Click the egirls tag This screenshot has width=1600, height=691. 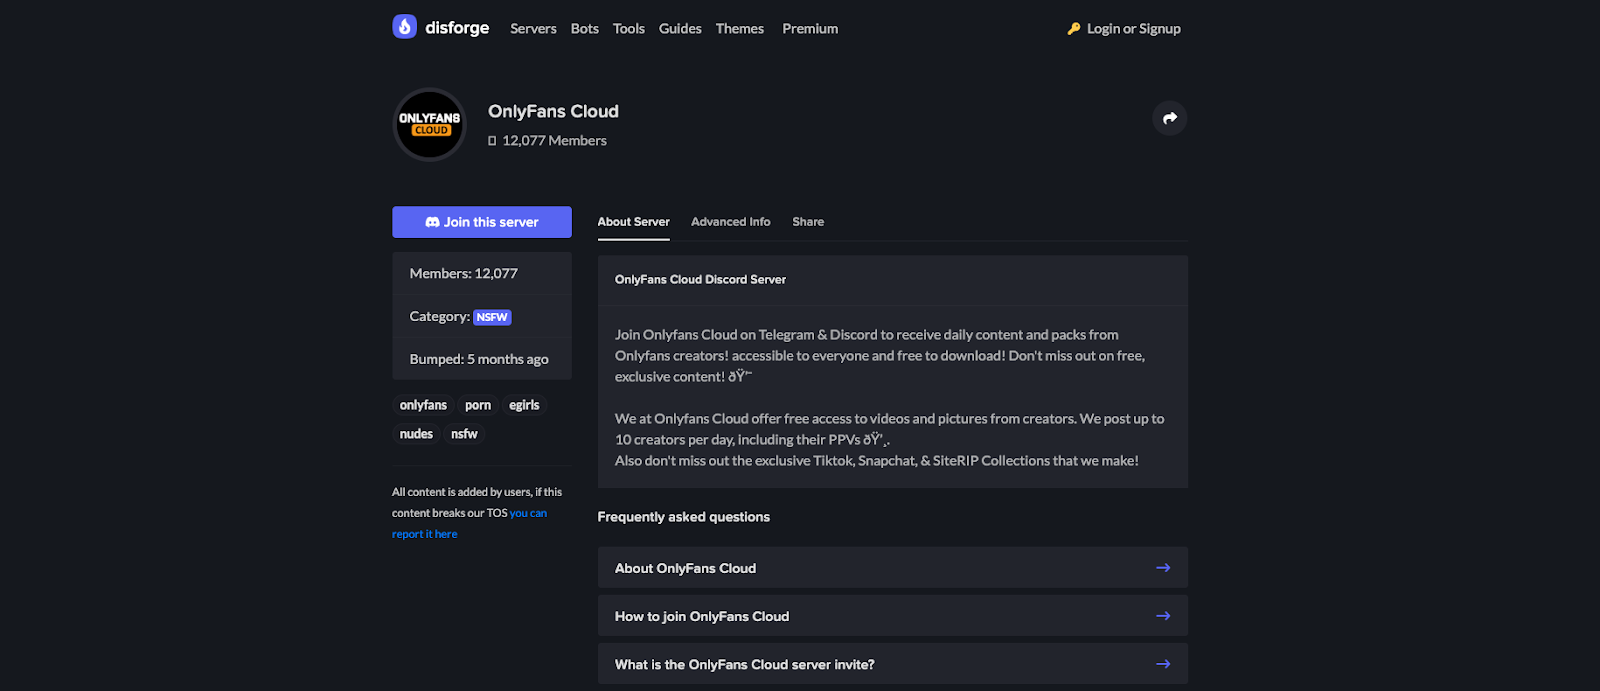pyautogui.click(x=524, y=405)
